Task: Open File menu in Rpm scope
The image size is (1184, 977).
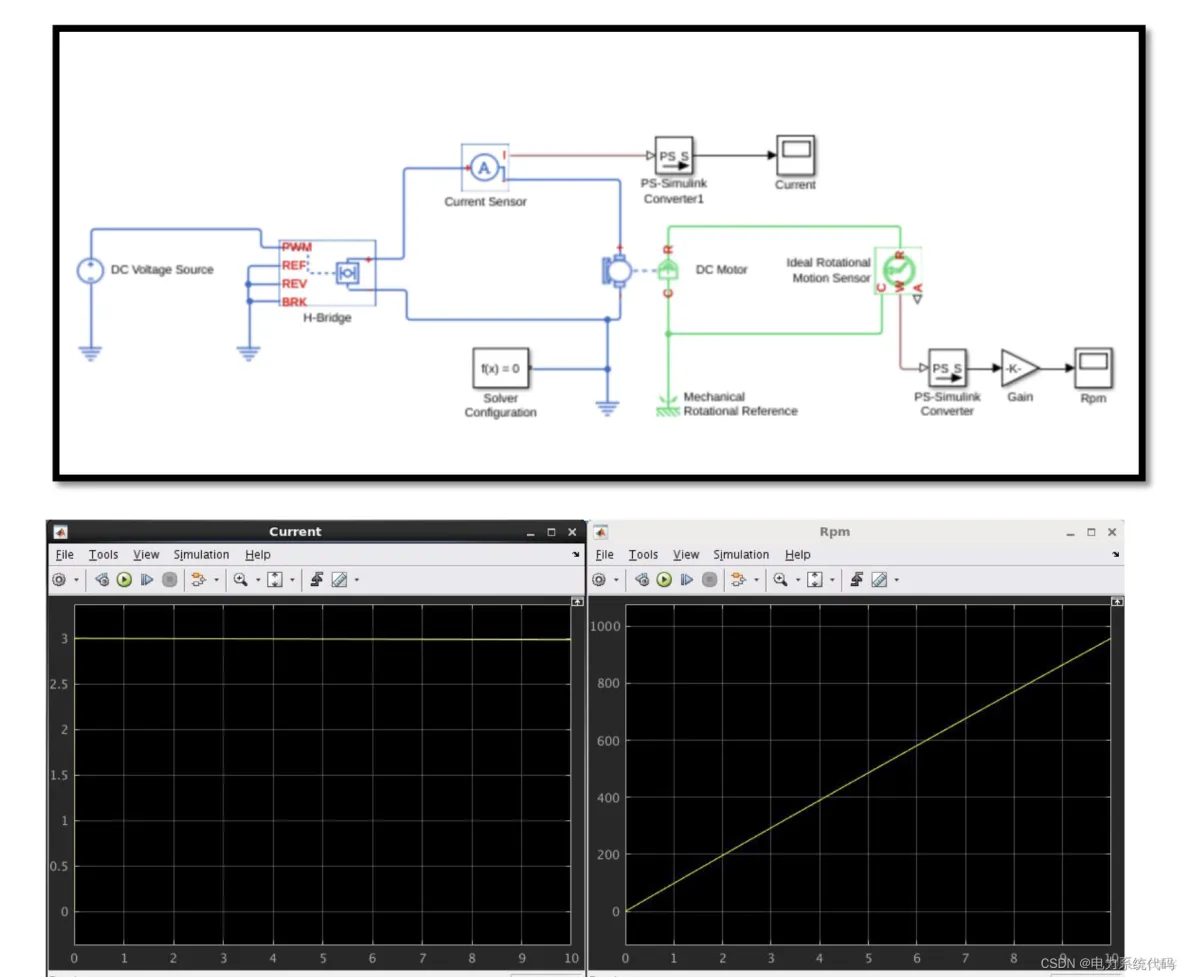Action: point(605,555)
